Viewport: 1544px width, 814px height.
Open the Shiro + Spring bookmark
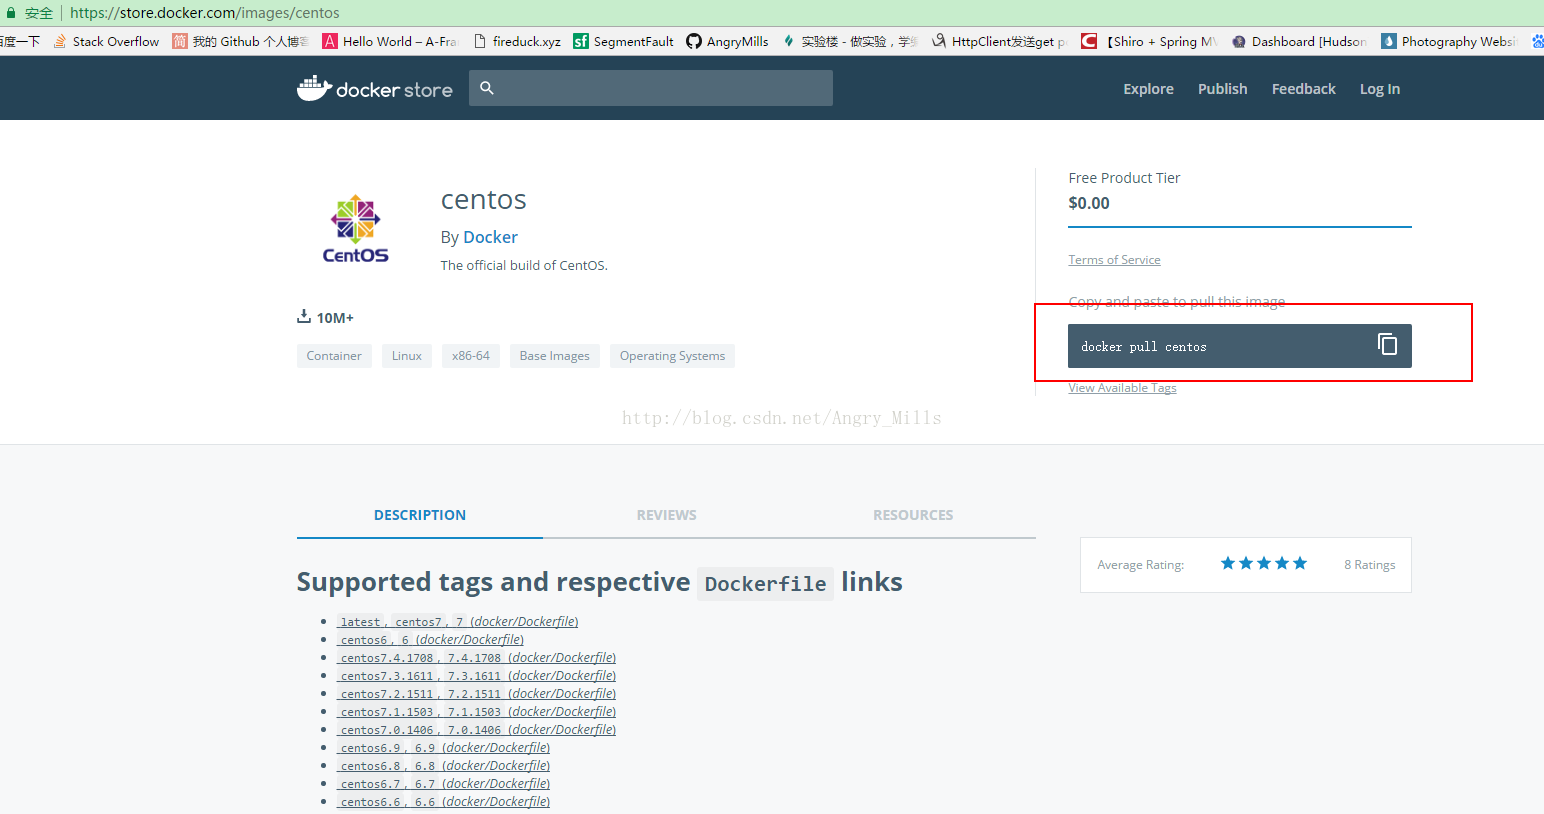[1150, 41]
